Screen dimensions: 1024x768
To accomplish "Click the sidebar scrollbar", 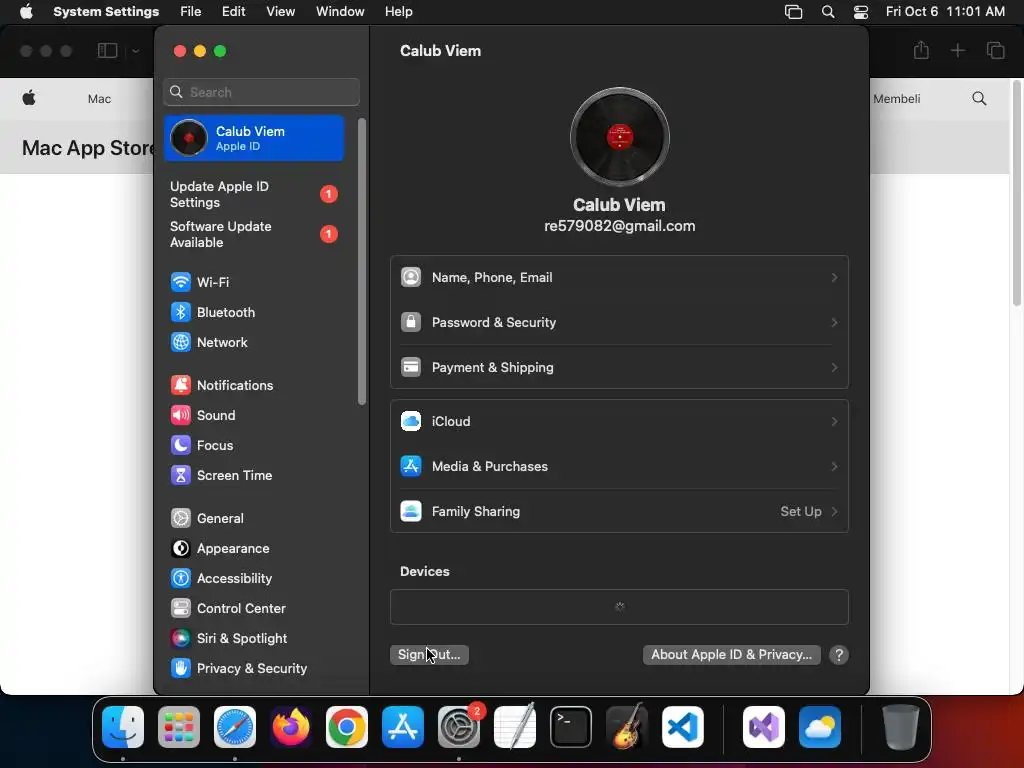I will point(362,261).
